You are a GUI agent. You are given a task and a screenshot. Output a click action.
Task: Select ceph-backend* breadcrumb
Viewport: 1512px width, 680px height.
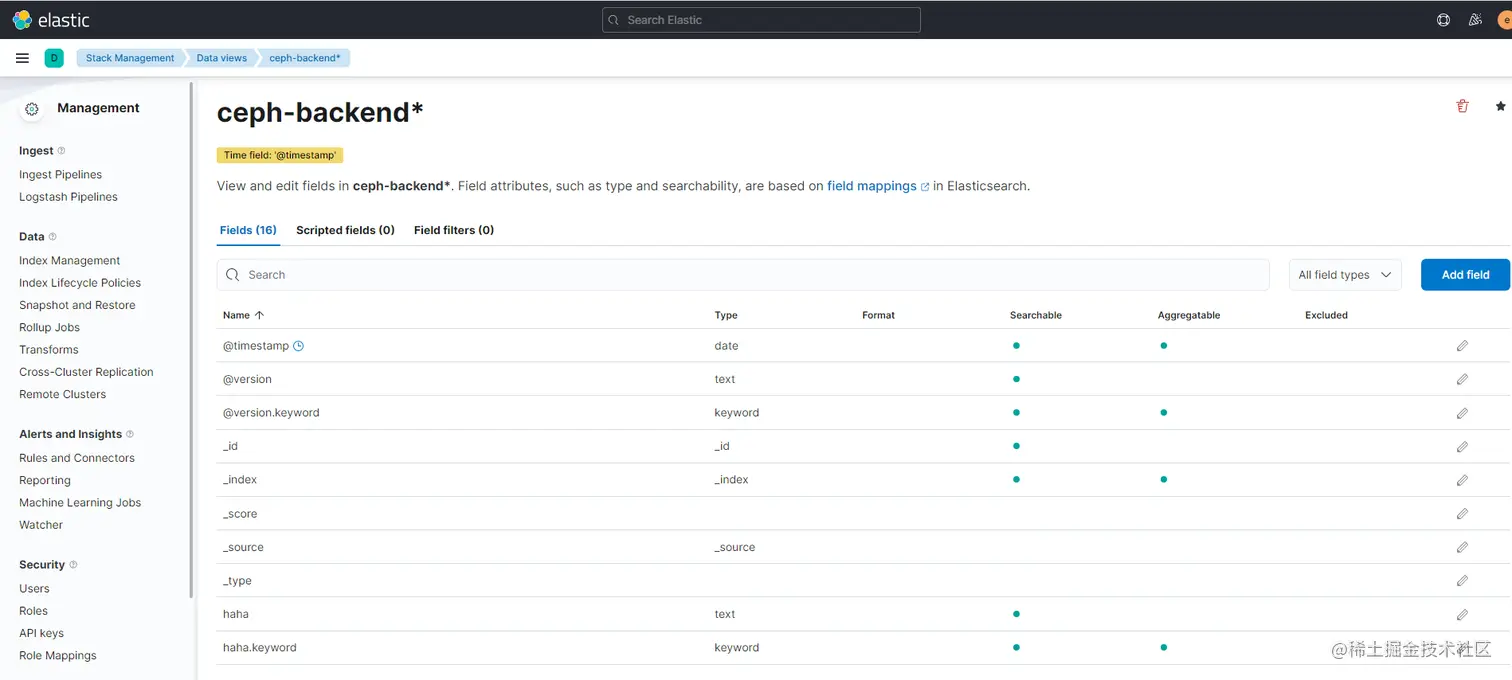[305, 58]
